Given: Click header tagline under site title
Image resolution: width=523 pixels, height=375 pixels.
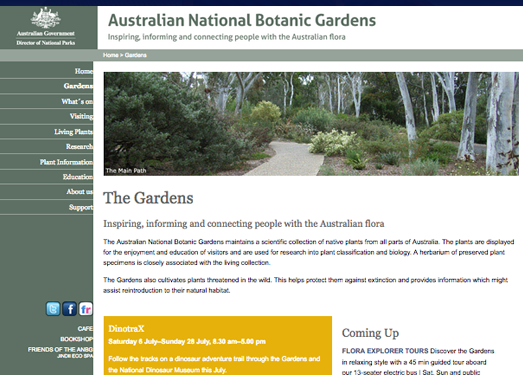Looking at the screenshot, I should (x=226, y=37).
